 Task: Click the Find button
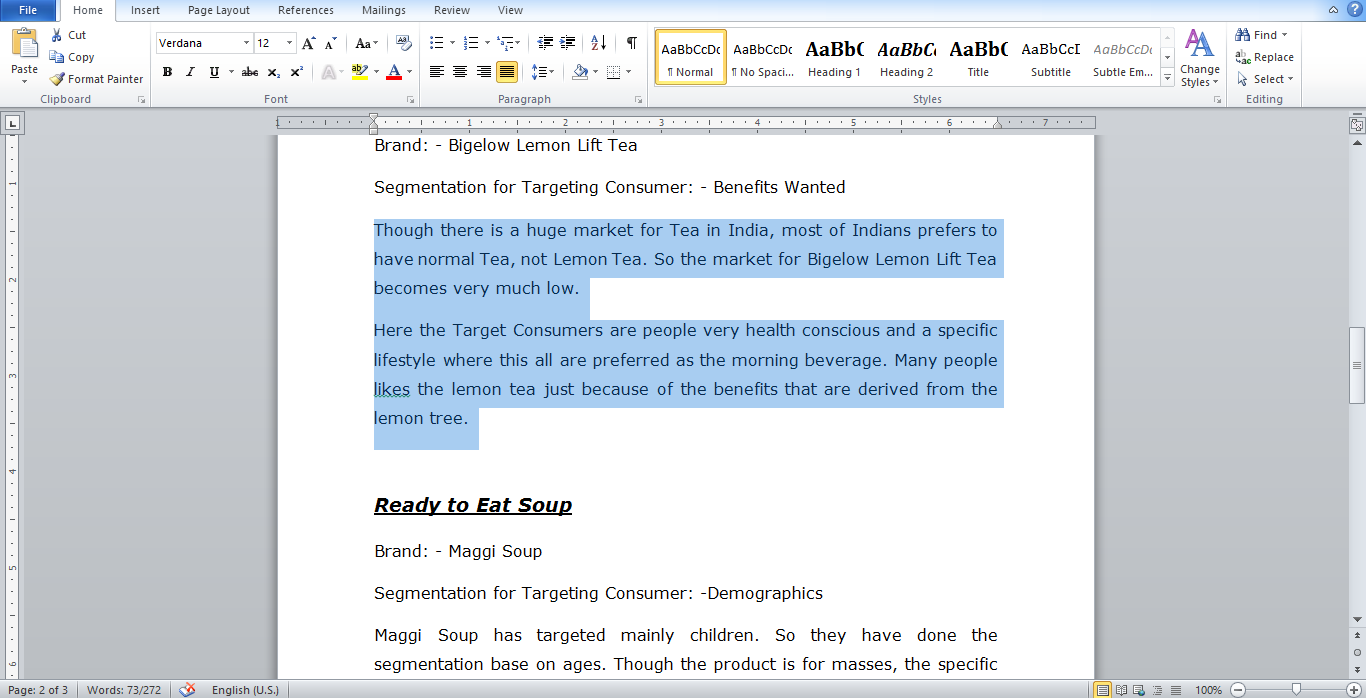(x=1257, y=35)
